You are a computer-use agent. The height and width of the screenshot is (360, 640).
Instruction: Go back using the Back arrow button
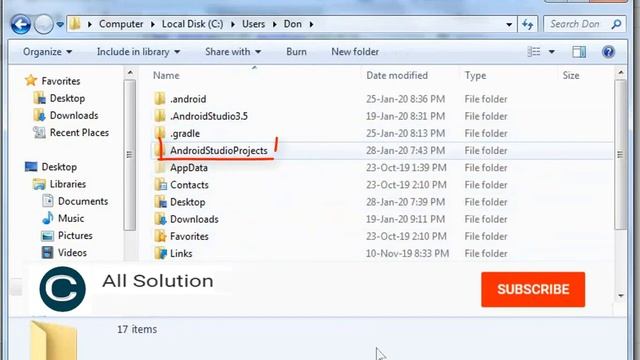click(20, 24)
